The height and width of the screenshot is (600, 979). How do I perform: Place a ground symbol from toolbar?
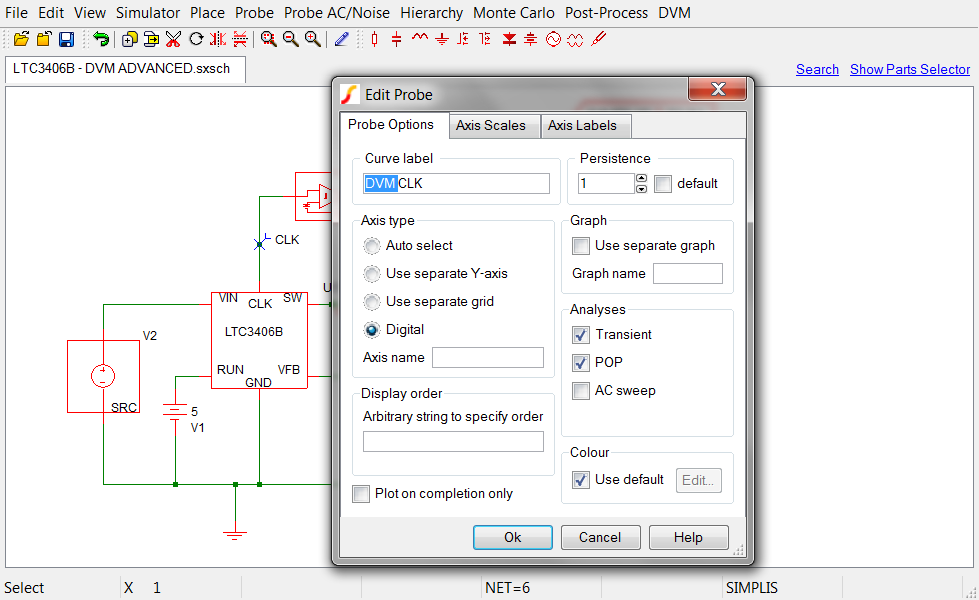[441, 39]
